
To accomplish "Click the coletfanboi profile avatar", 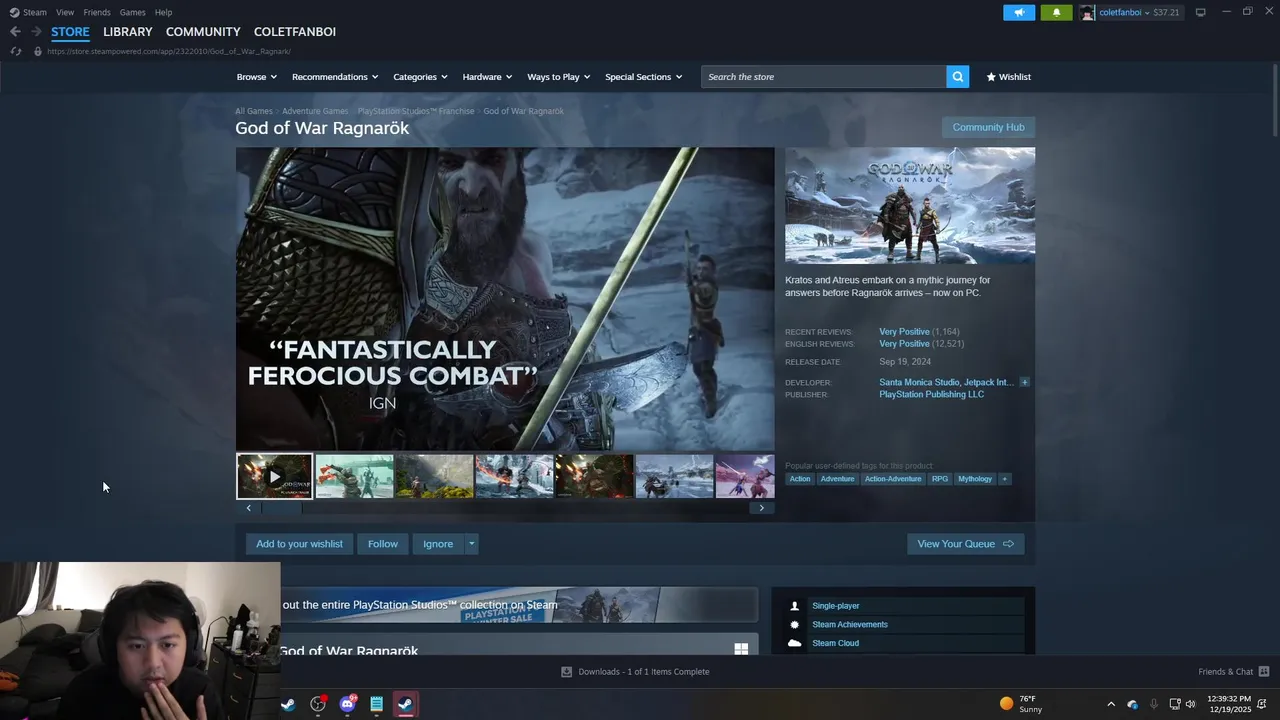I will [x=1087, y=12].
